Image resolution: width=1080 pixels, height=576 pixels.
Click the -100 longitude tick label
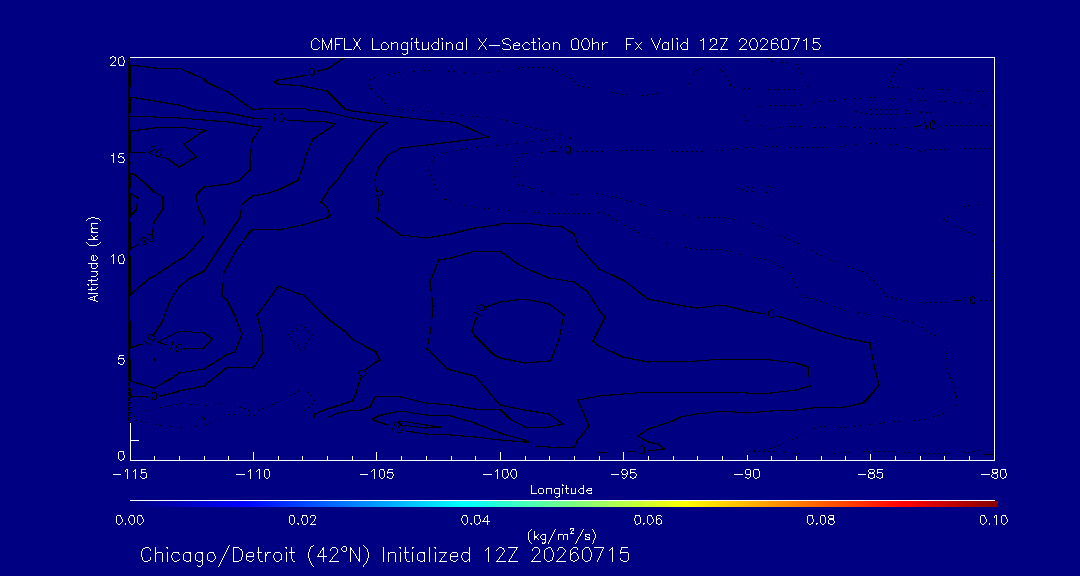(x=500, y=474)
